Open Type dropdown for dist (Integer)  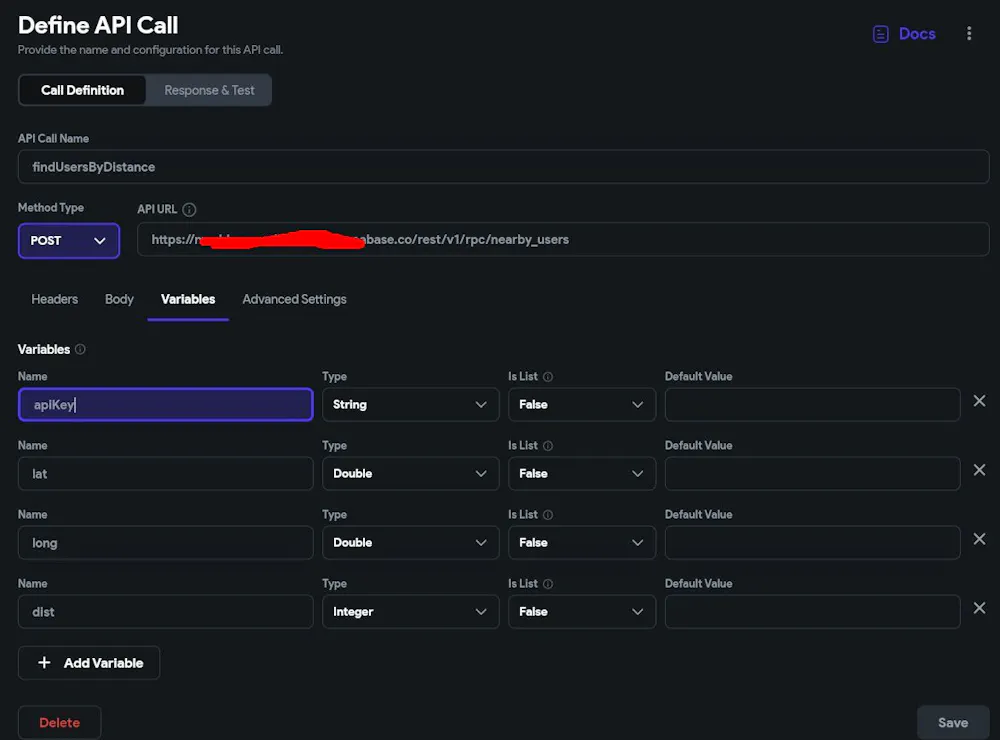pyautogui.click(x=411, y=612)
